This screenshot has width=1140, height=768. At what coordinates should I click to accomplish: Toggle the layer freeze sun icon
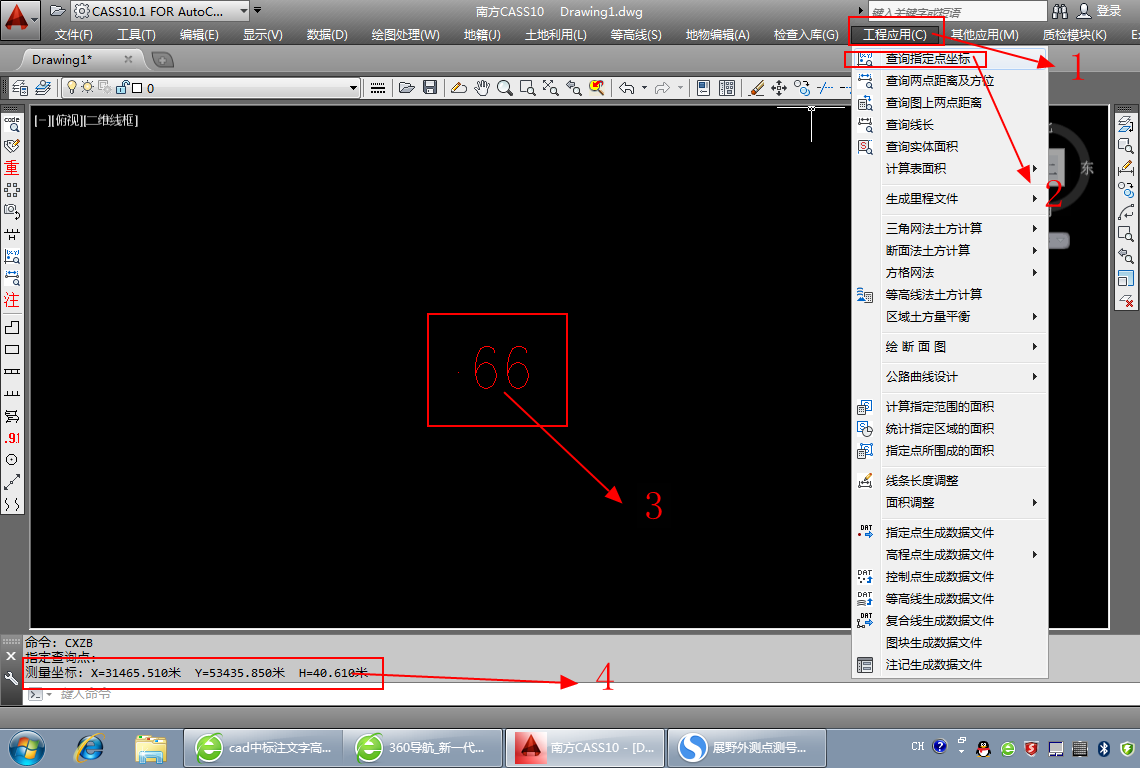coord(88,88)
